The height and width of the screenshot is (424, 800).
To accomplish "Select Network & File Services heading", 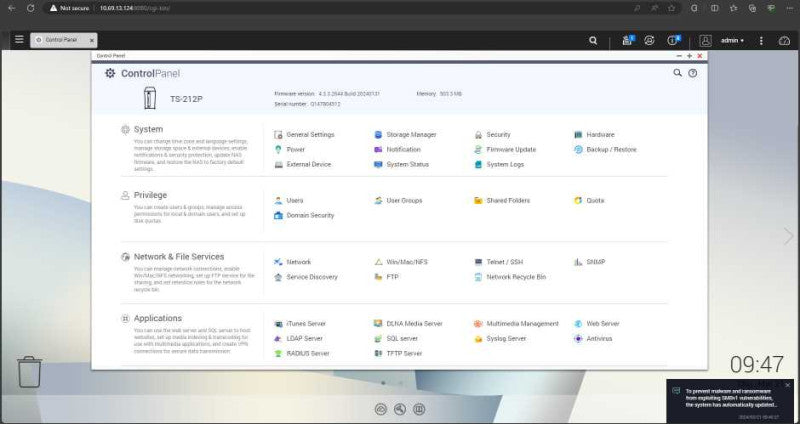I will click(179, 257).
